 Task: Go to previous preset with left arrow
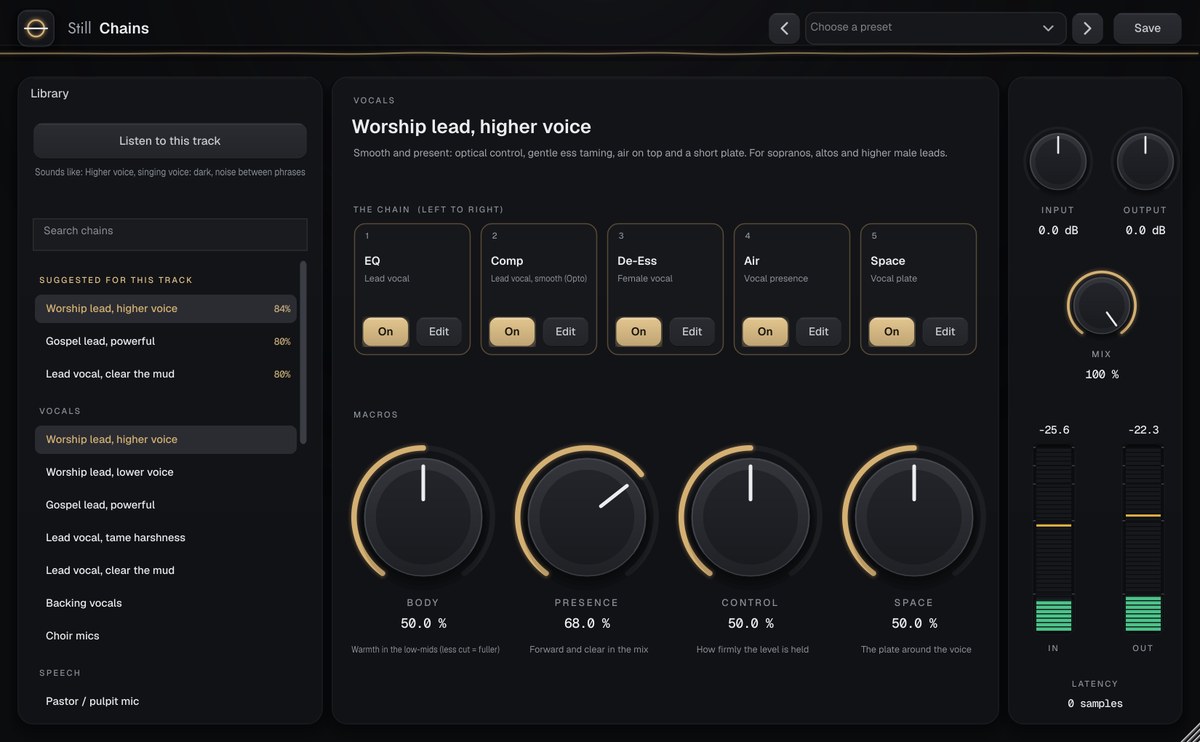click(x=784, y=28)
